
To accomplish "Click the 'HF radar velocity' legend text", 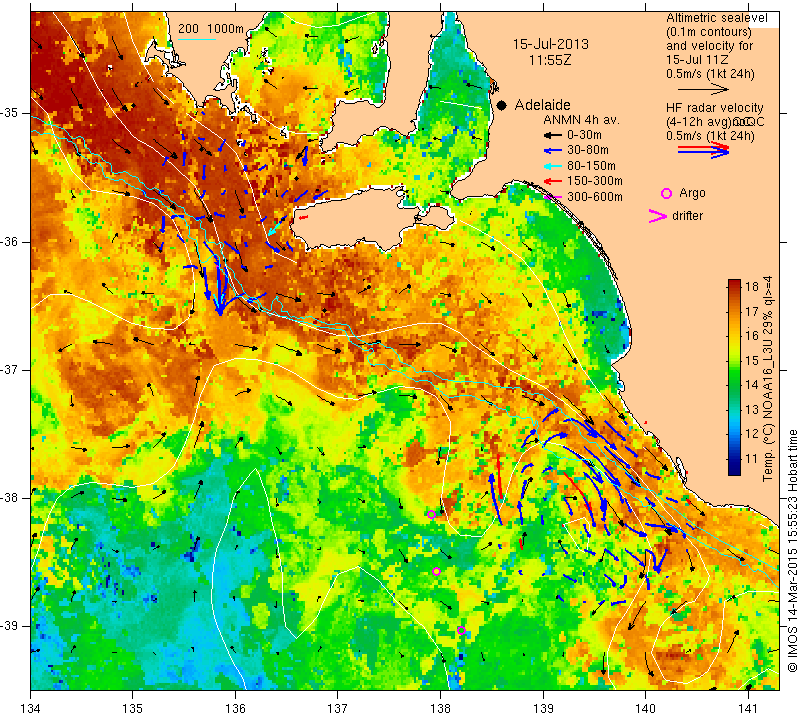I will click(714, 108).
